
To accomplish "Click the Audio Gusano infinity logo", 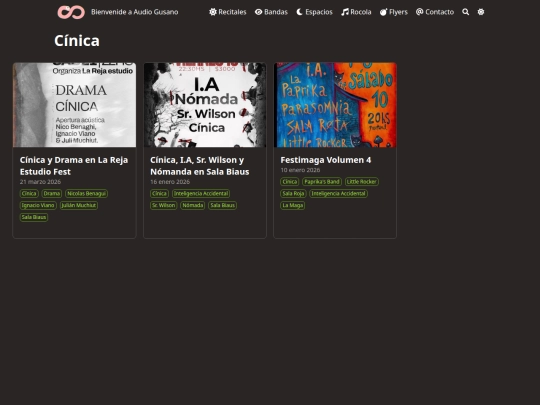I will pos(71,12).
